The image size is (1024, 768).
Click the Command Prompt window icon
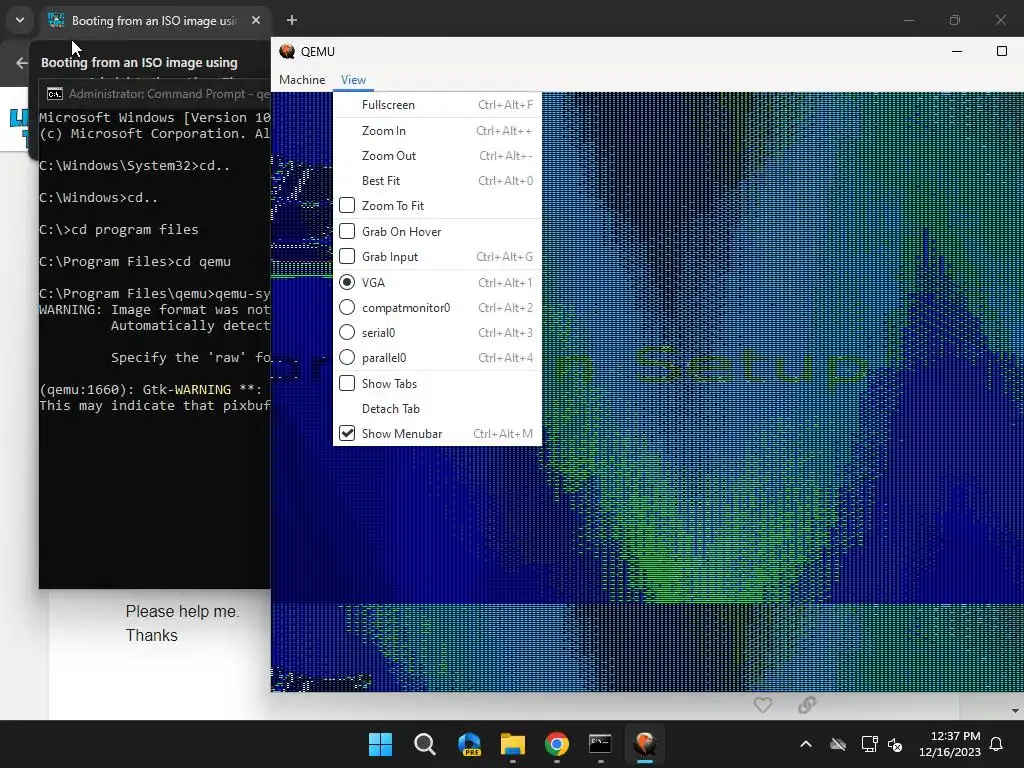click(x=55, y=94)
